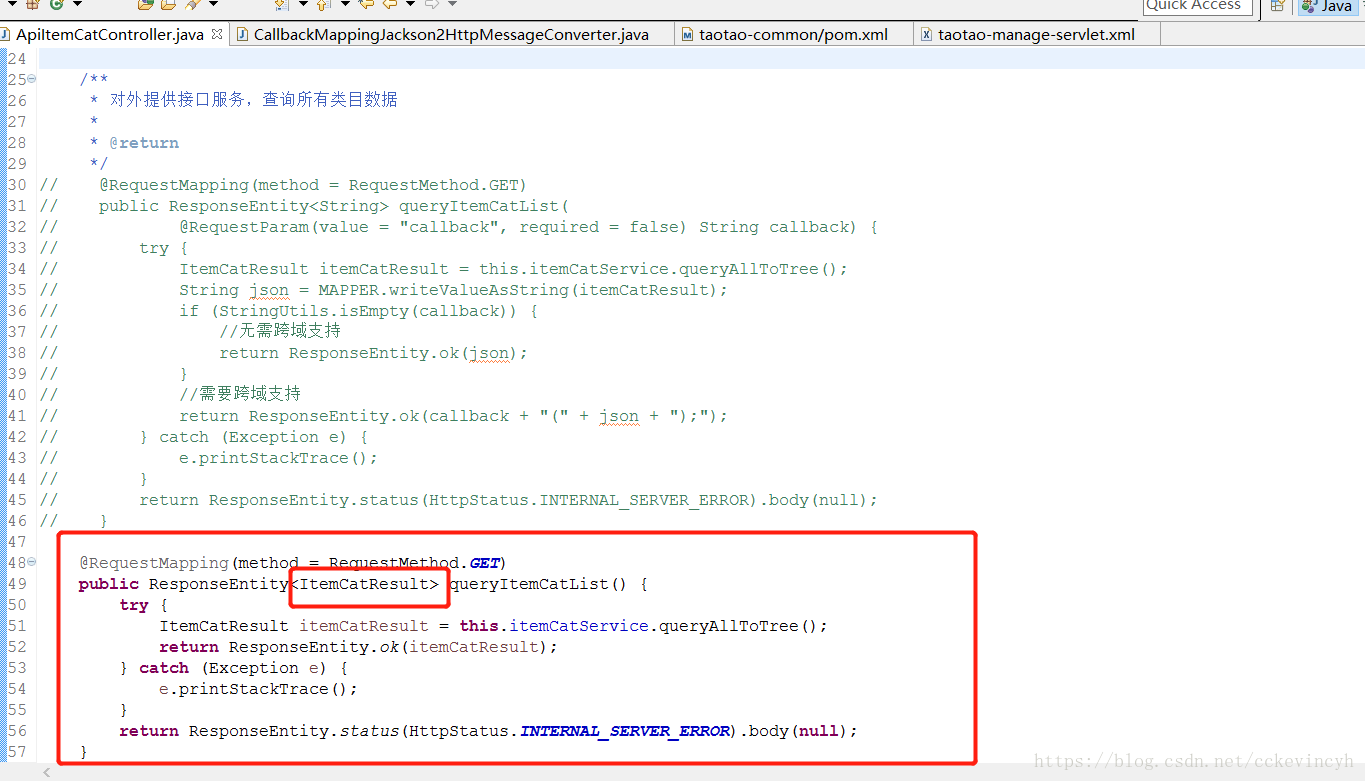Image resolution: width=1365 pixels, height=781 pixels.
Task: Click the XML file icon on the taotao-manage-servlet.xml tab
Action: [927, 35]
